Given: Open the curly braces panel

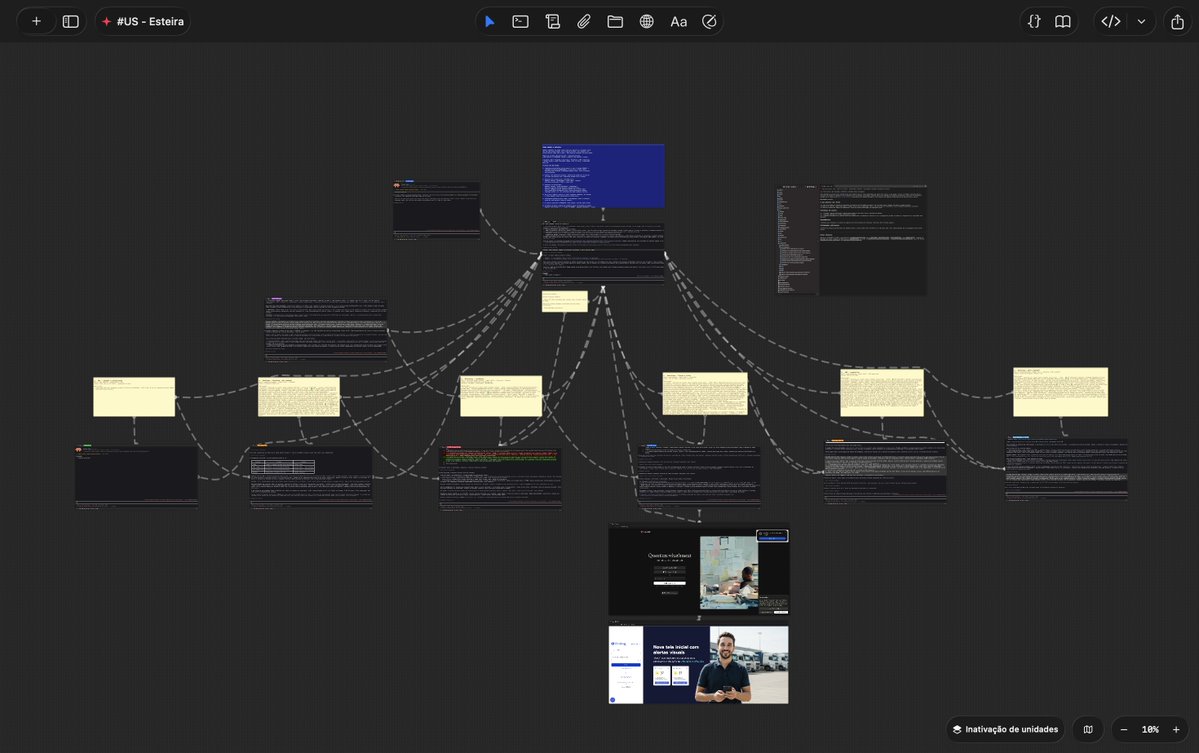Looking at the screenshot, I should pyautogui.click(x=1034, y=21).
